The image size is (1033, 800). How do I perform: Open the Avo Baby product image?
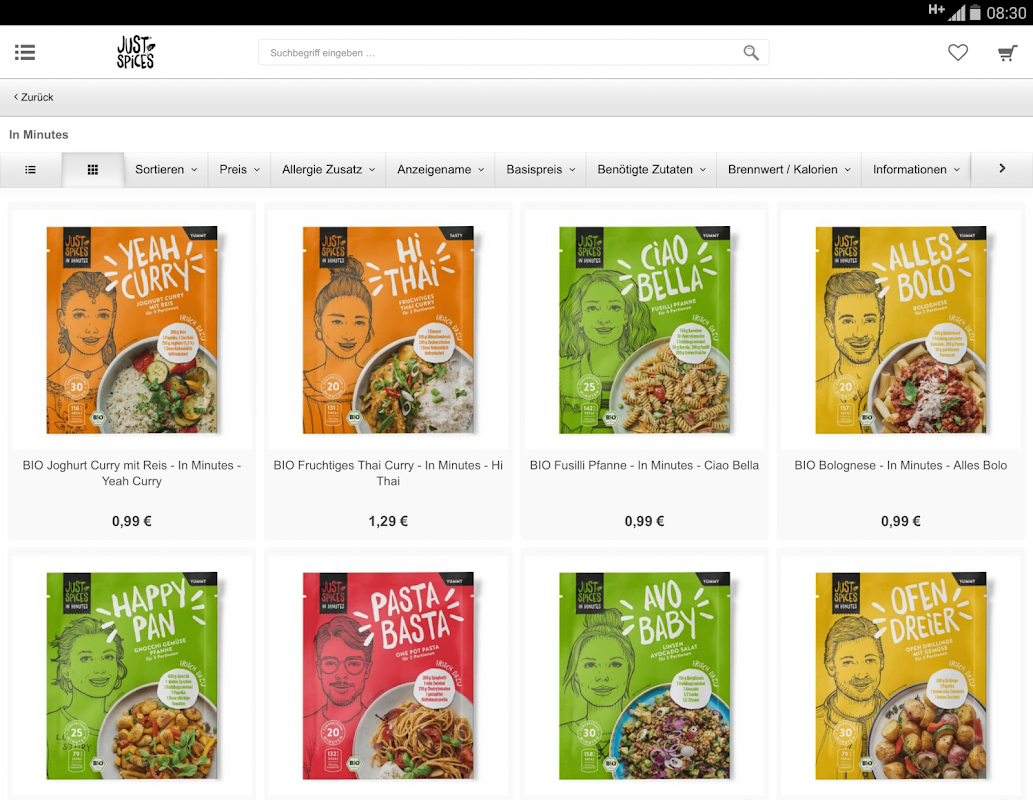(644, 675)
